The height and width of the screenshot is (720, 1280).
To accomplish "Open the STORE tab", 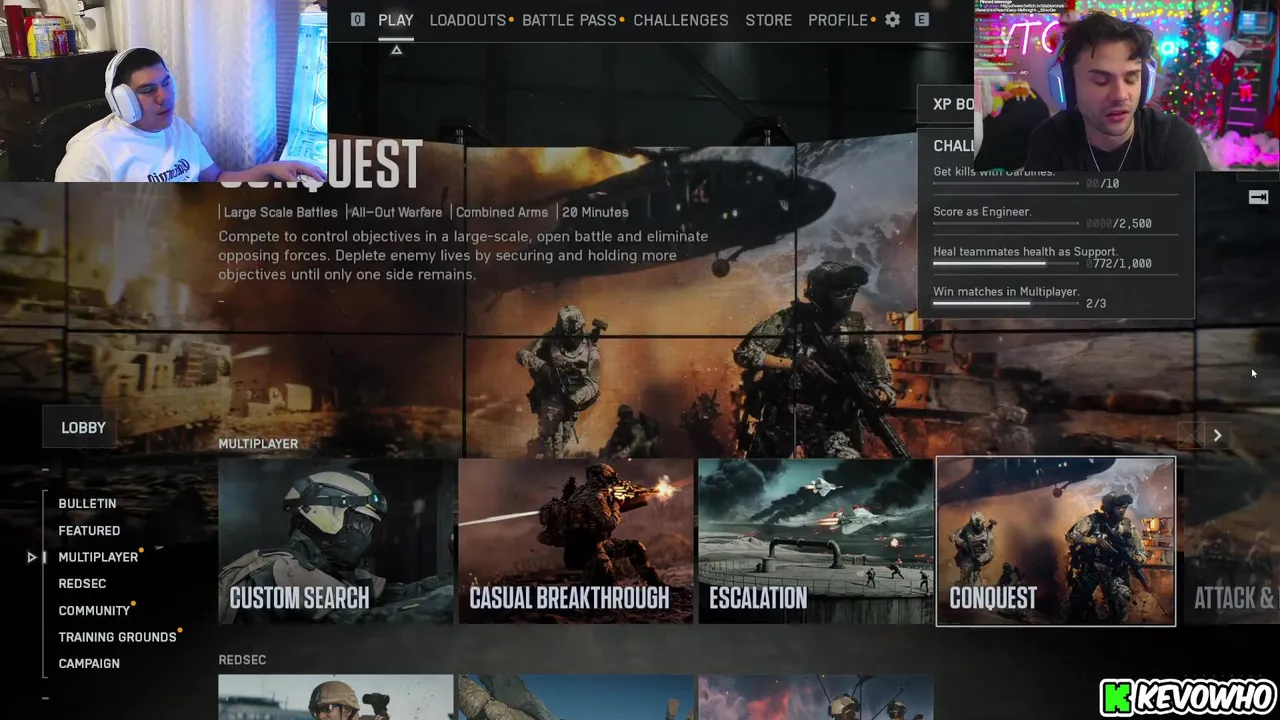I will click(x=769, y=20).
